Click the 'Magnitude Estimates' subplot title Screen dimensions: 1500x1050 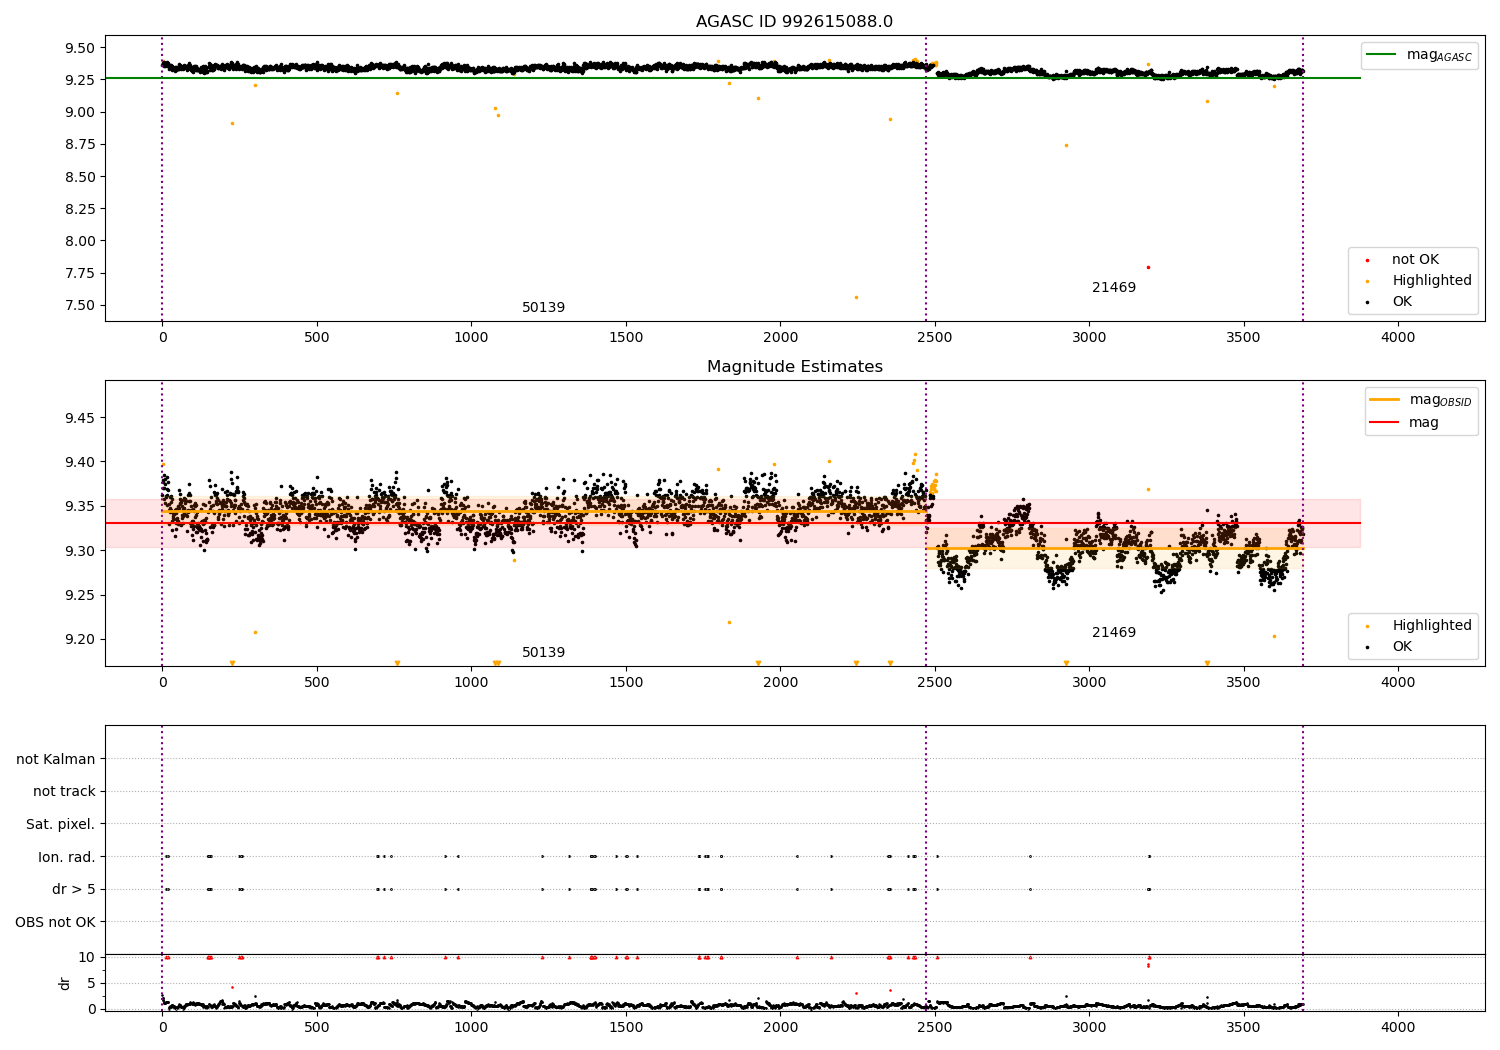[x=794, y=367]
